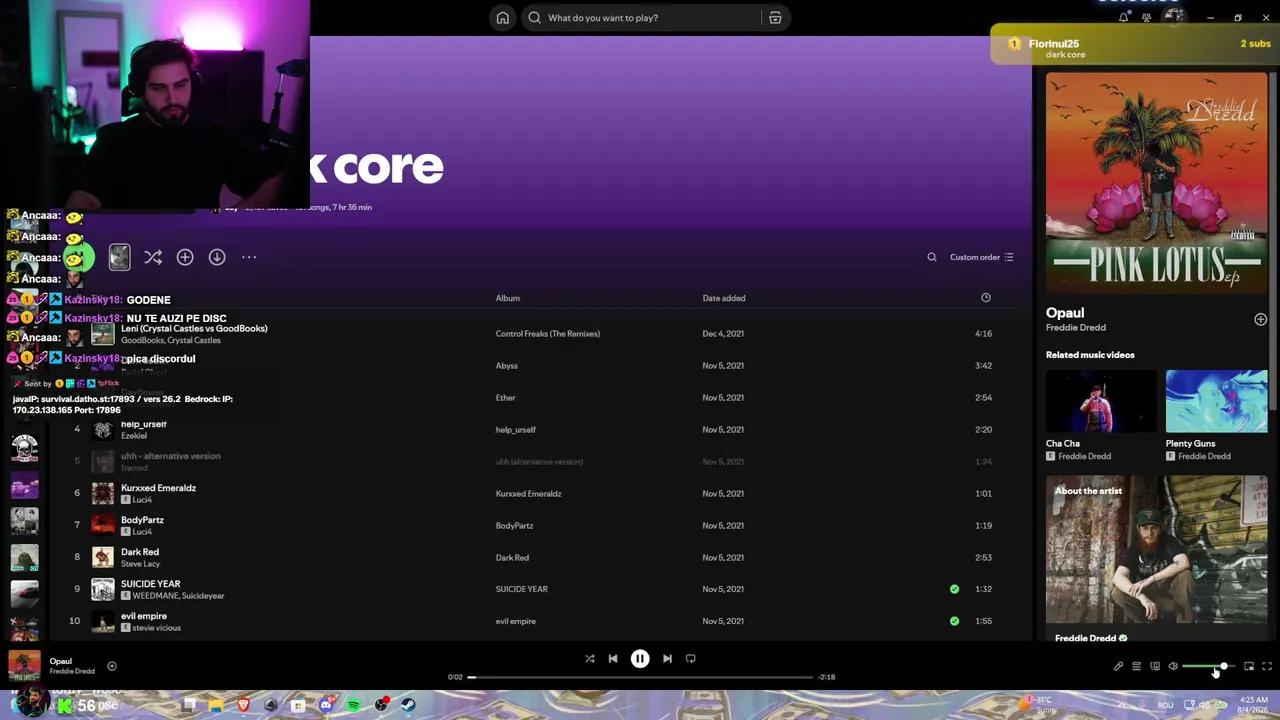This screenshot has height=720, width=1280.
Task: Sort tracks by Date added column
Action: point(724,298)
